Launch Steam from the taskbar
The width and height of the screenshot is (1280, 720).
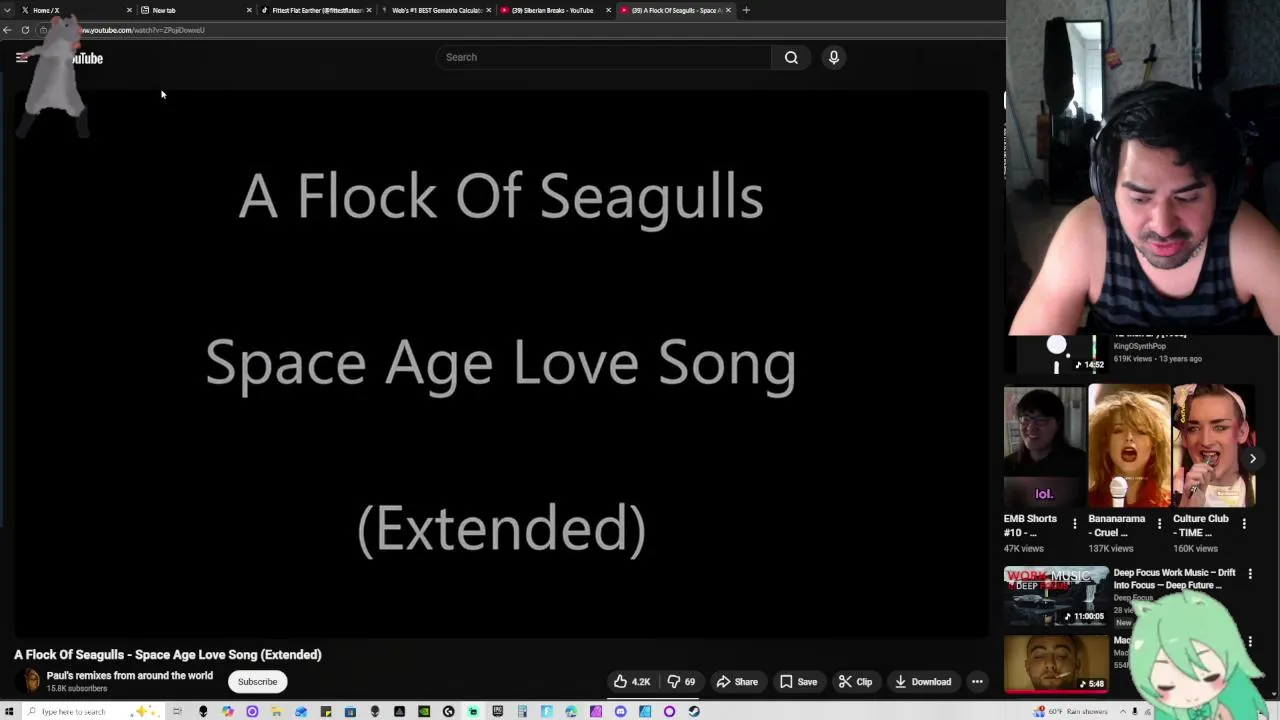tap(694, 711)
